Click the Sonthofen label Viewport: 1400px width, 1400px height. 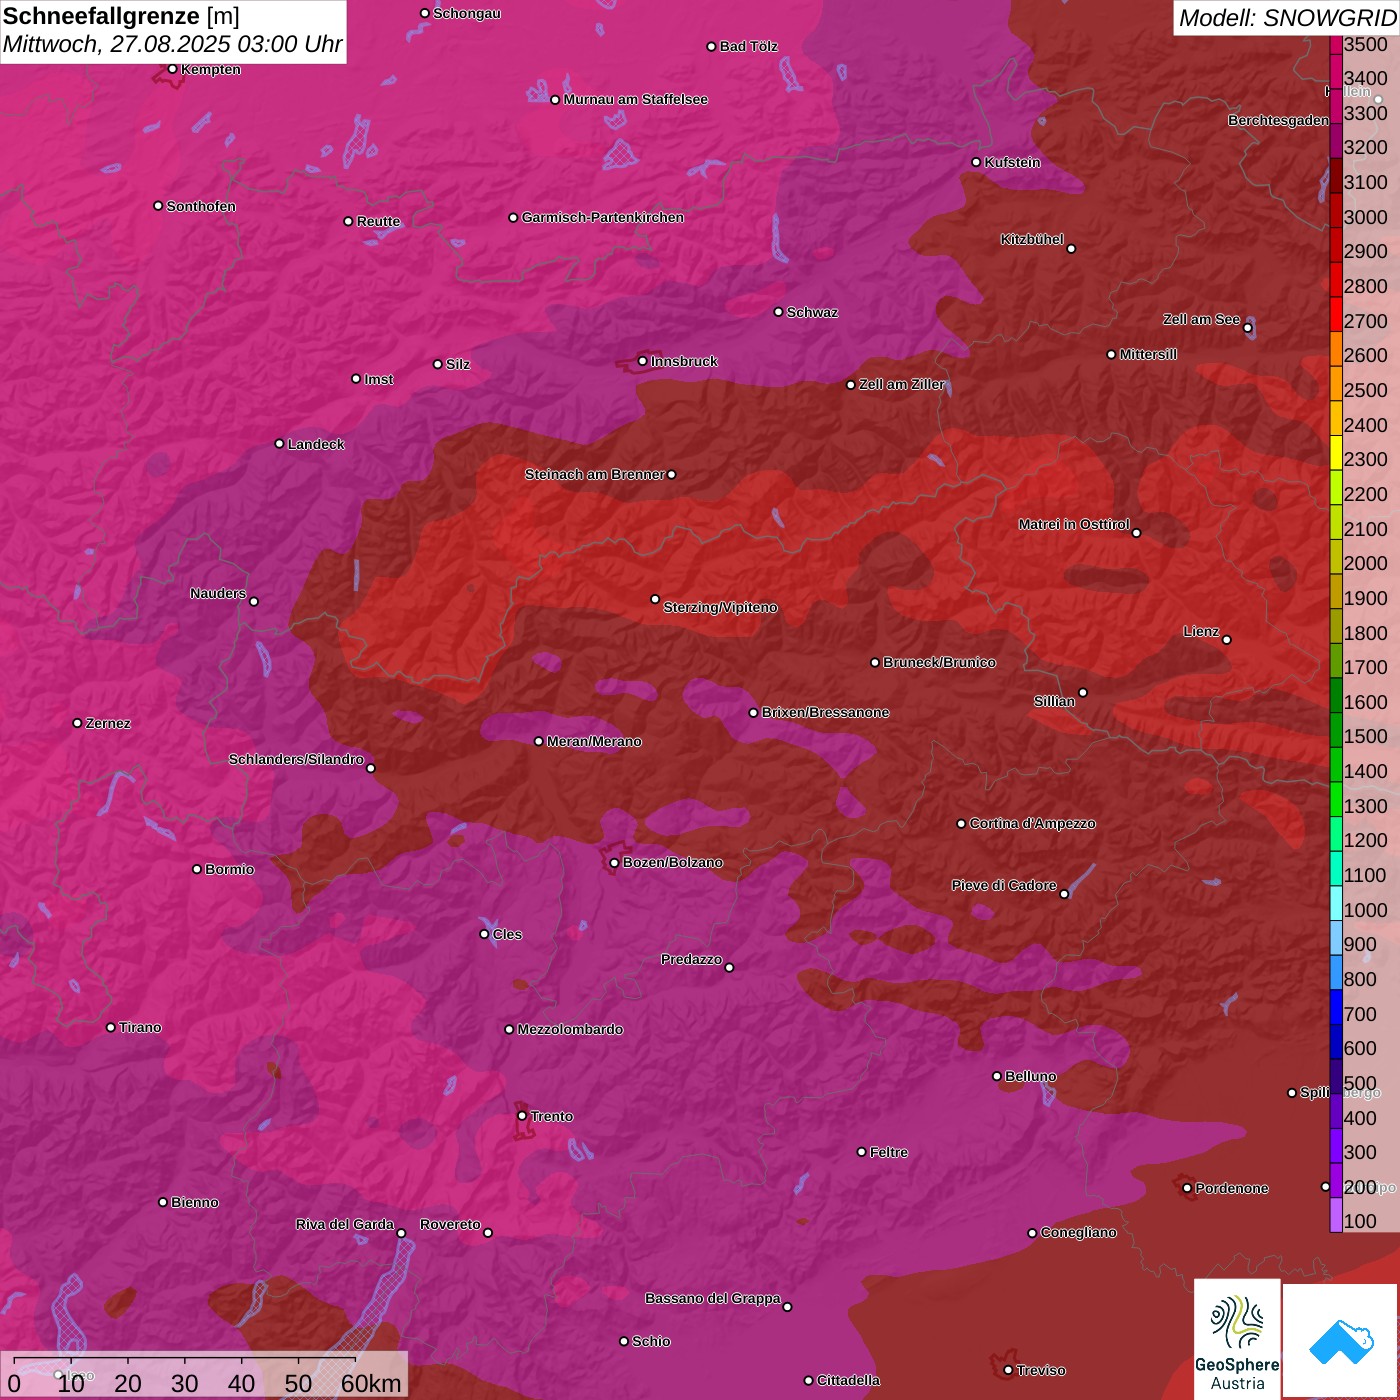click(201, 206)
